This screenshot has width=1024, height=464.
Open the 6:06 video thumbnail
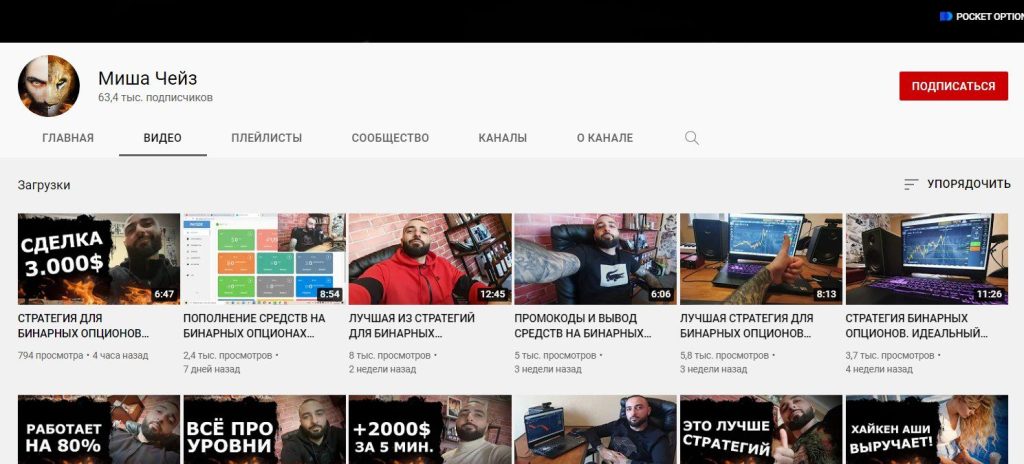click(595, 258)
